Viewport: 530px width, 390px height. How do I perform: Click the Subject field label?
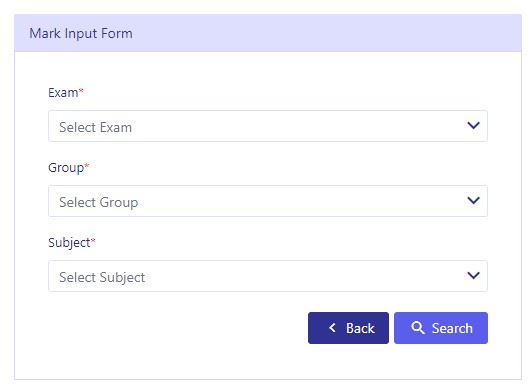point(69,243)
